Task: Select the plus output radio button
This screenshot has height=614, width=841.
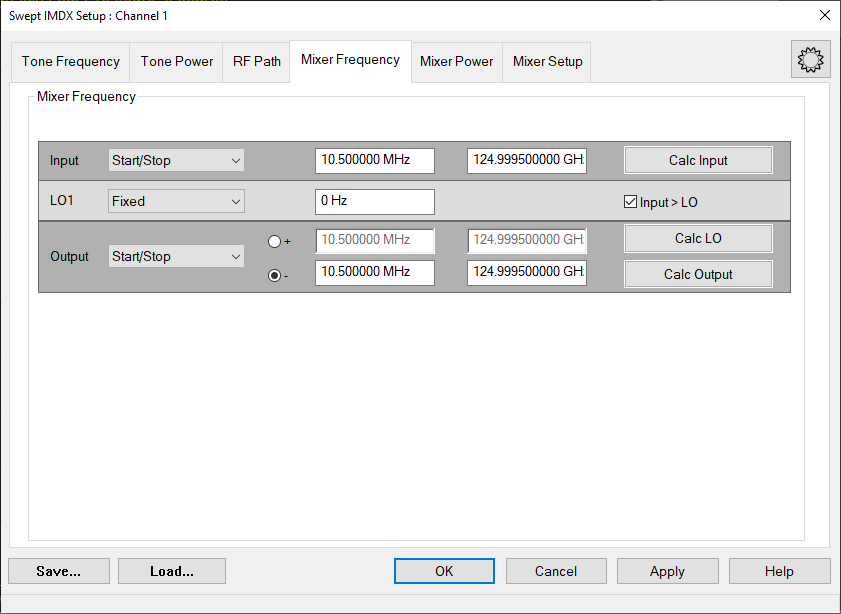Action: tap(275, 241)
